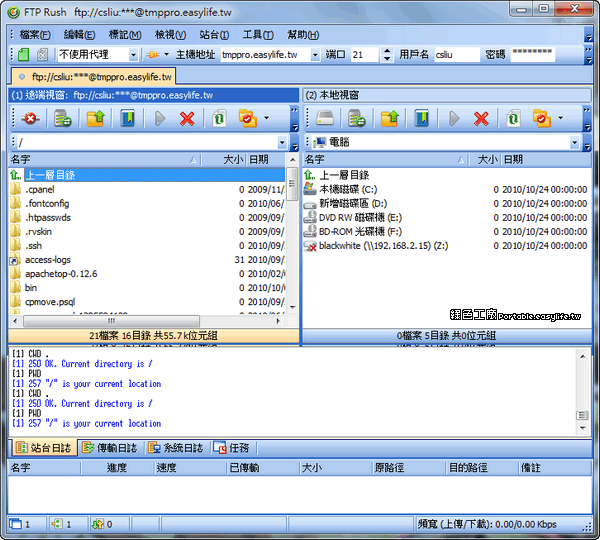Click the local pane disk drive icon

click(x=325, y=119)
